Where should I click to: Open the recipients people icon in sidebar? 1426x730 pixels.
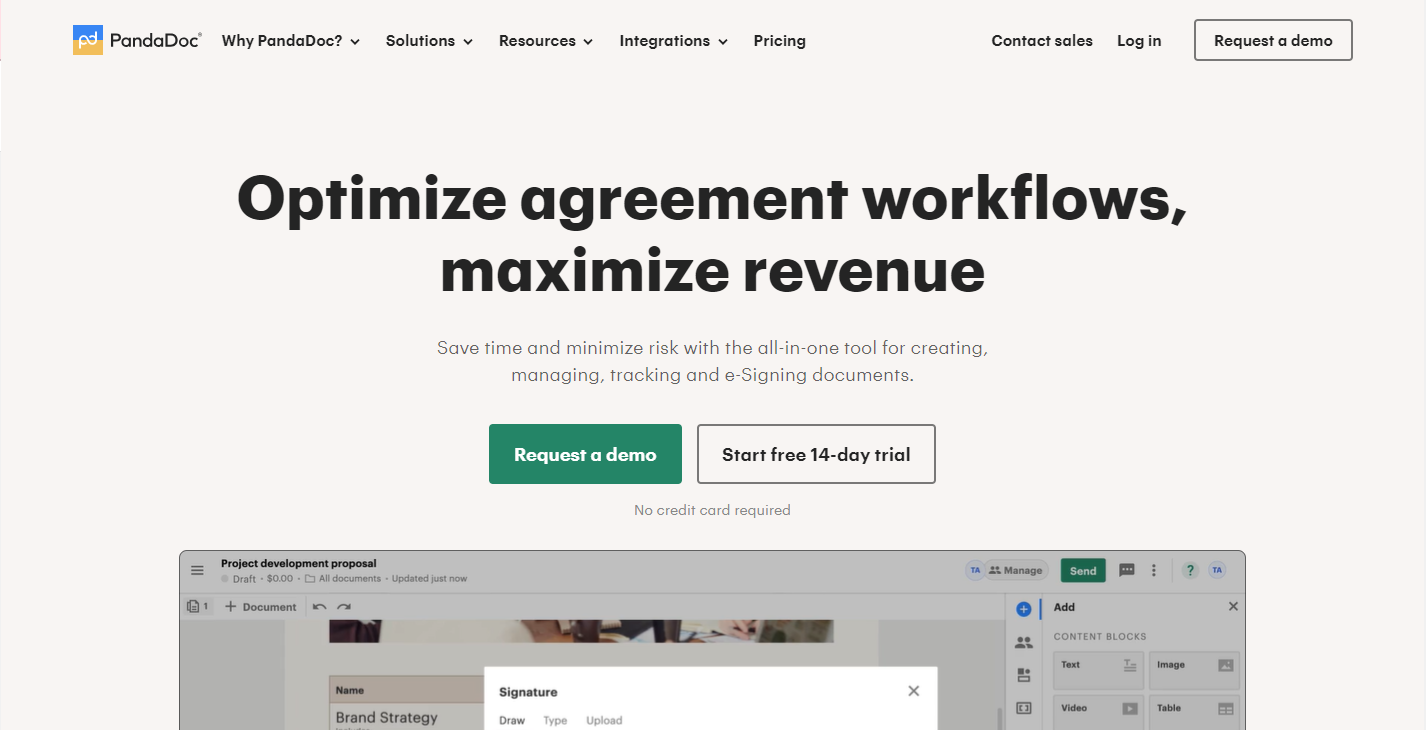pyautogui.click(x=1024, y=642)
